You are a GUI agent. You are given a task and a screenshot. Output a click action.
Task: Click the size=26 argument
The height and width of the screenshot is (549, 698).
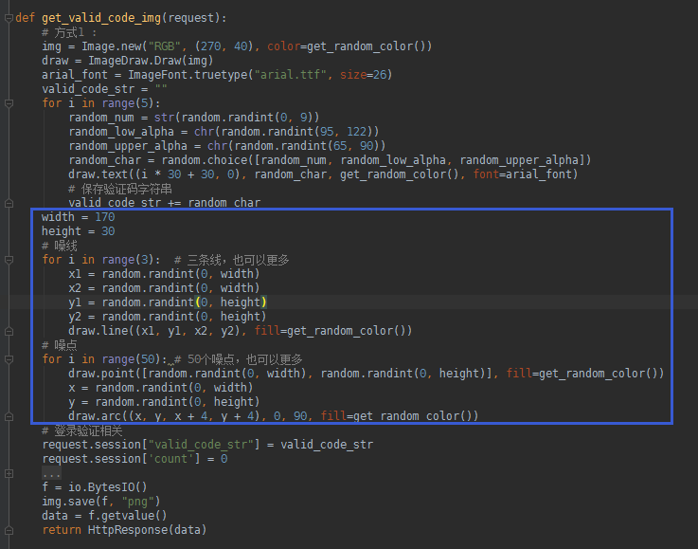[363, 75]
